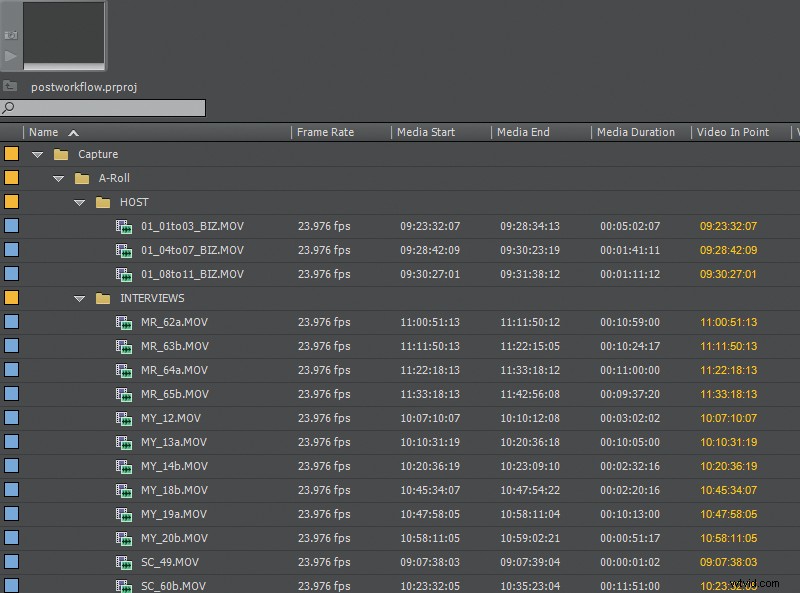Collapse the A-Roll bin triangle
Image resolution: width=800 pixels, height=593 pixels.
[58, 178]
